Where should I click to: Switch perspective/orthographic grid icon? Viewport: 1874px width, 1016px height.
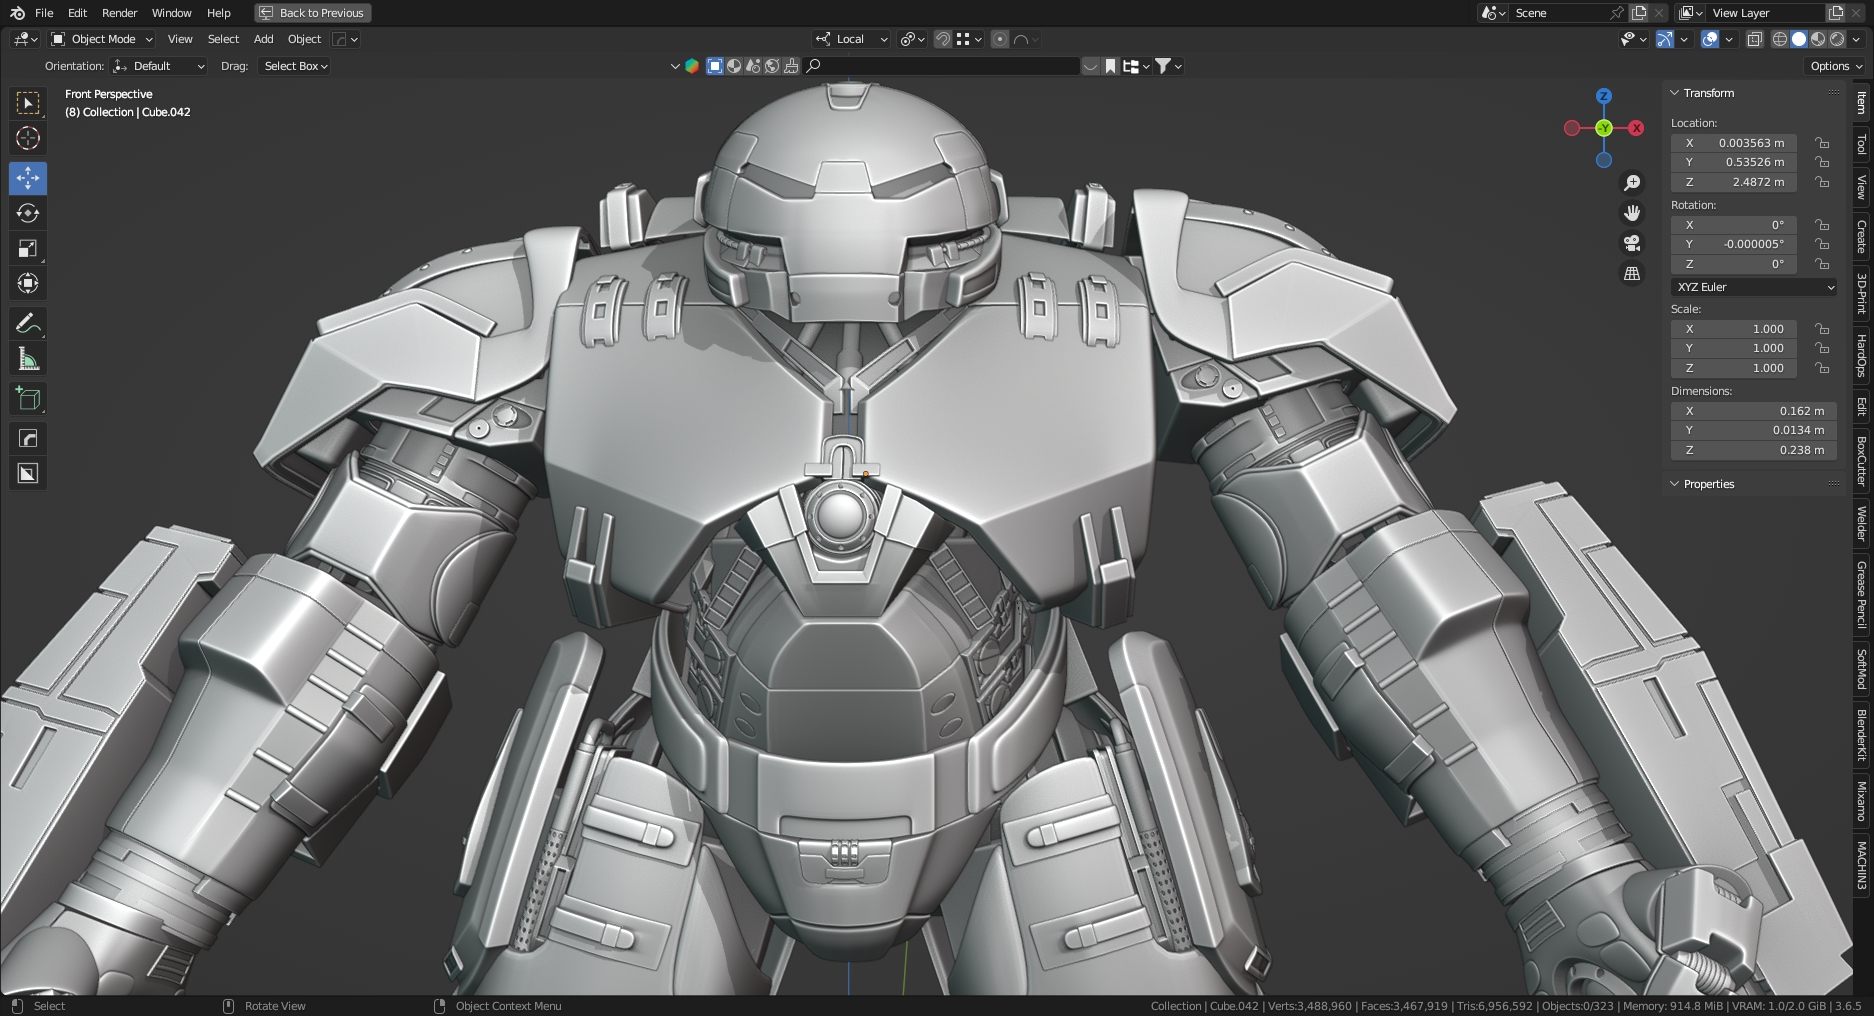(x=1632, y=273)
